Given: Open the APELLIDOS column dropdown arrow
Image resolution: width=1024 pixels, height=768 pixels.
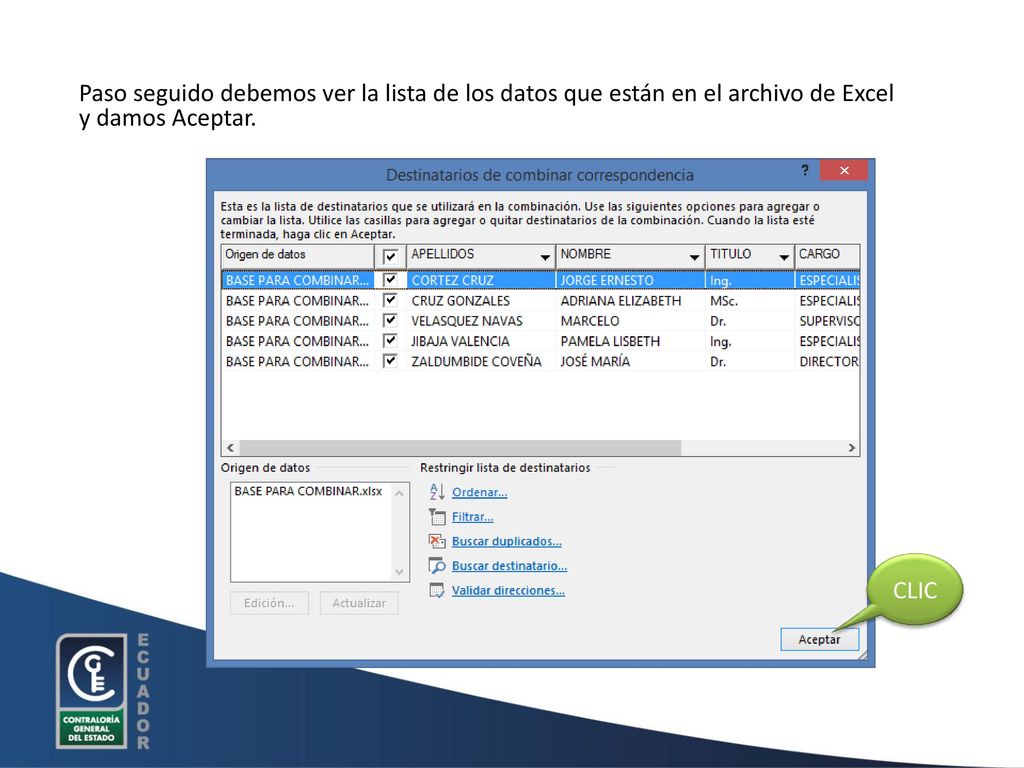Looking at the screenshot, I should [545, 257].
